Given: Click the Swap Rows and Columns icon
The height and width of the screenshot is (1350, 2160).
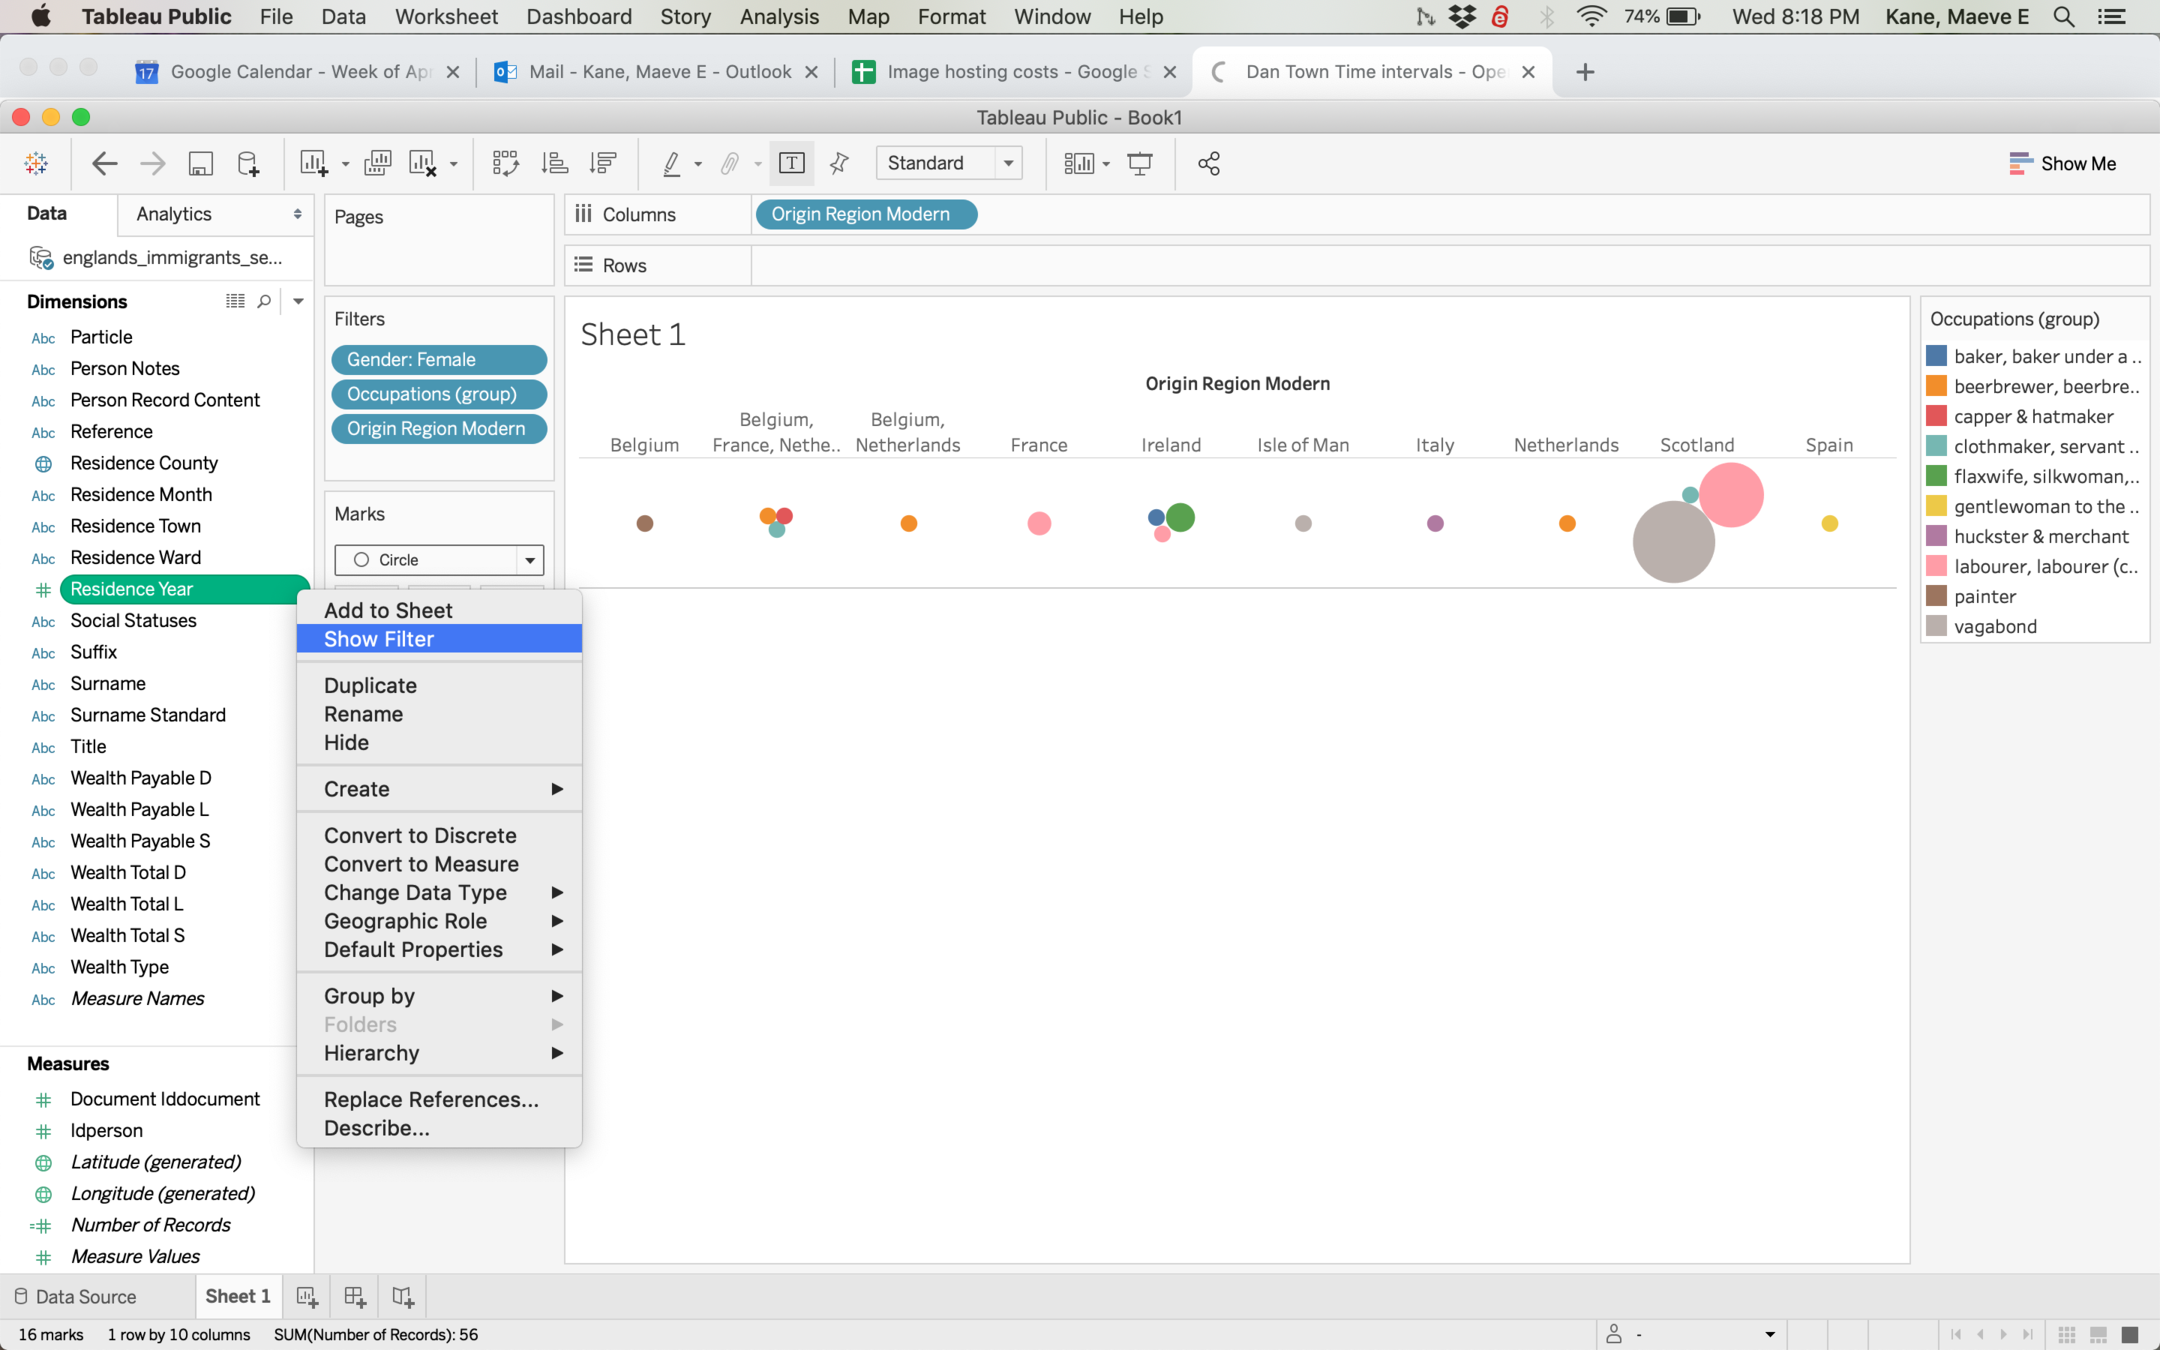Looking at the screenshot, I should pyautogui.click(x=505, y=163).
